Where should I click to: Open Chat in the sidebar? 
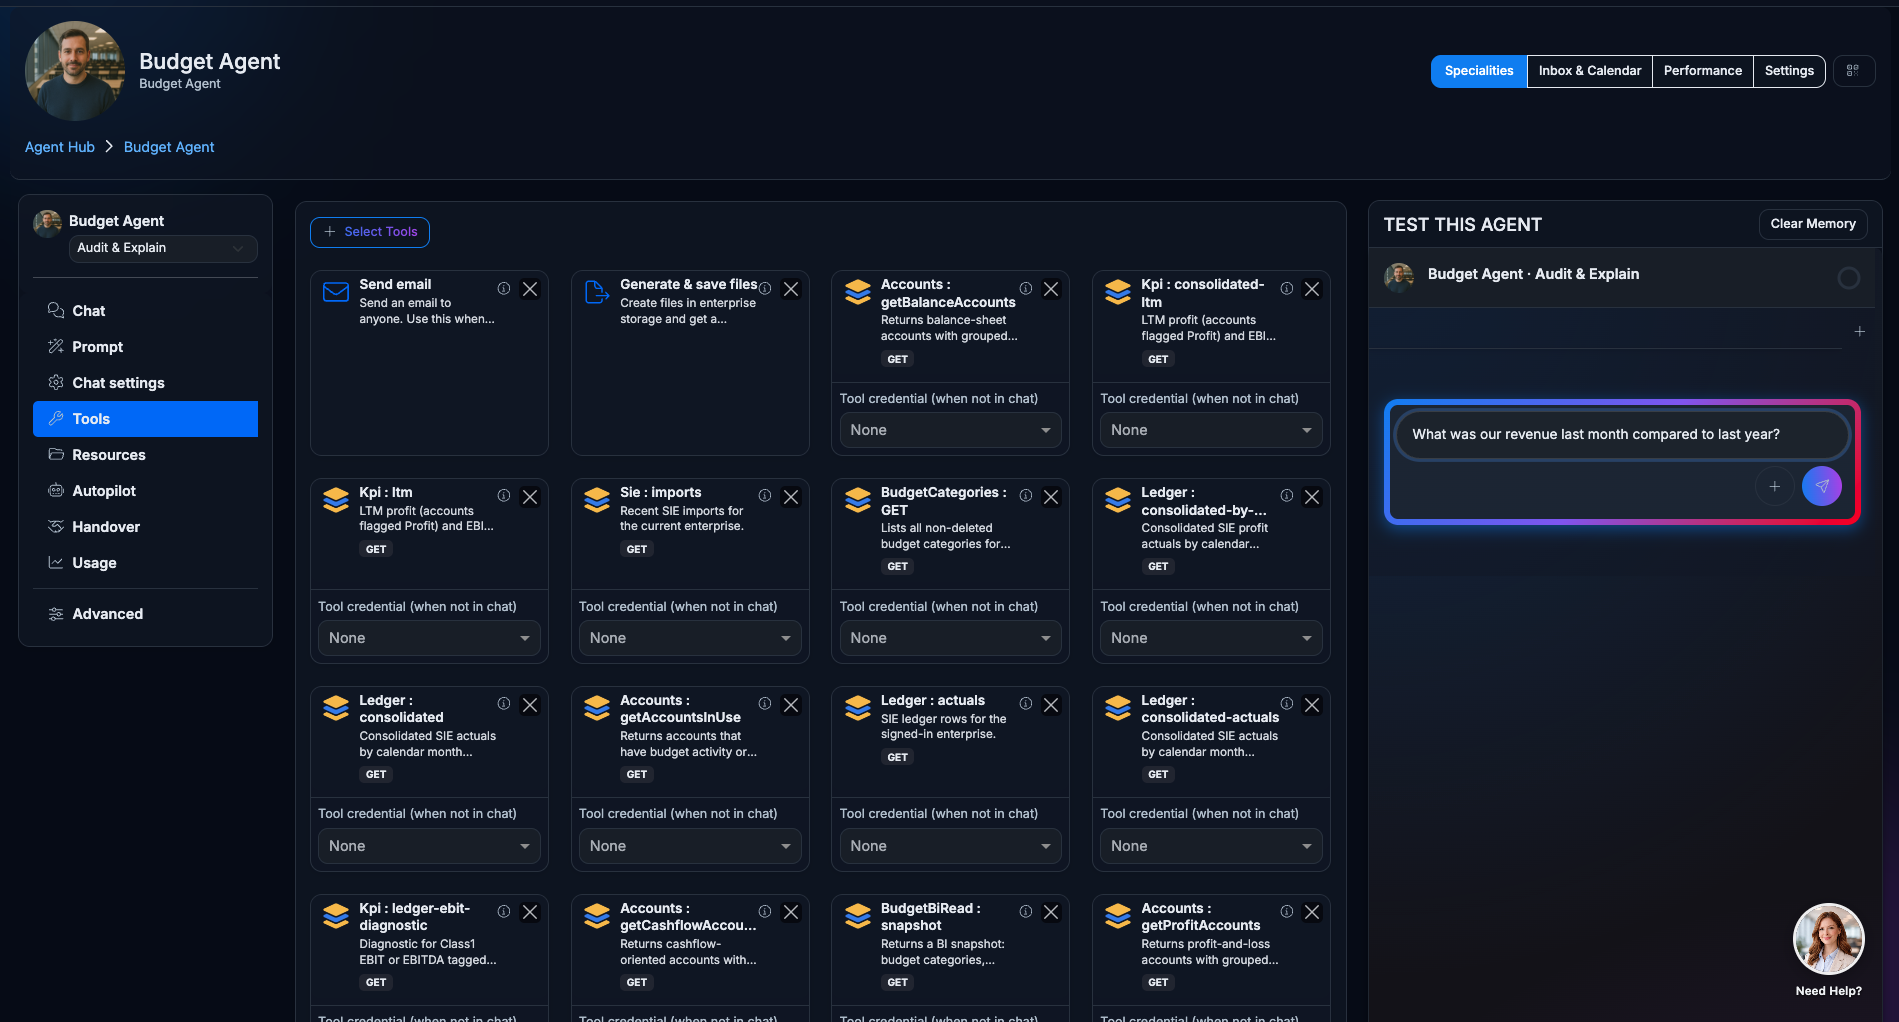(x=145, y=311)
